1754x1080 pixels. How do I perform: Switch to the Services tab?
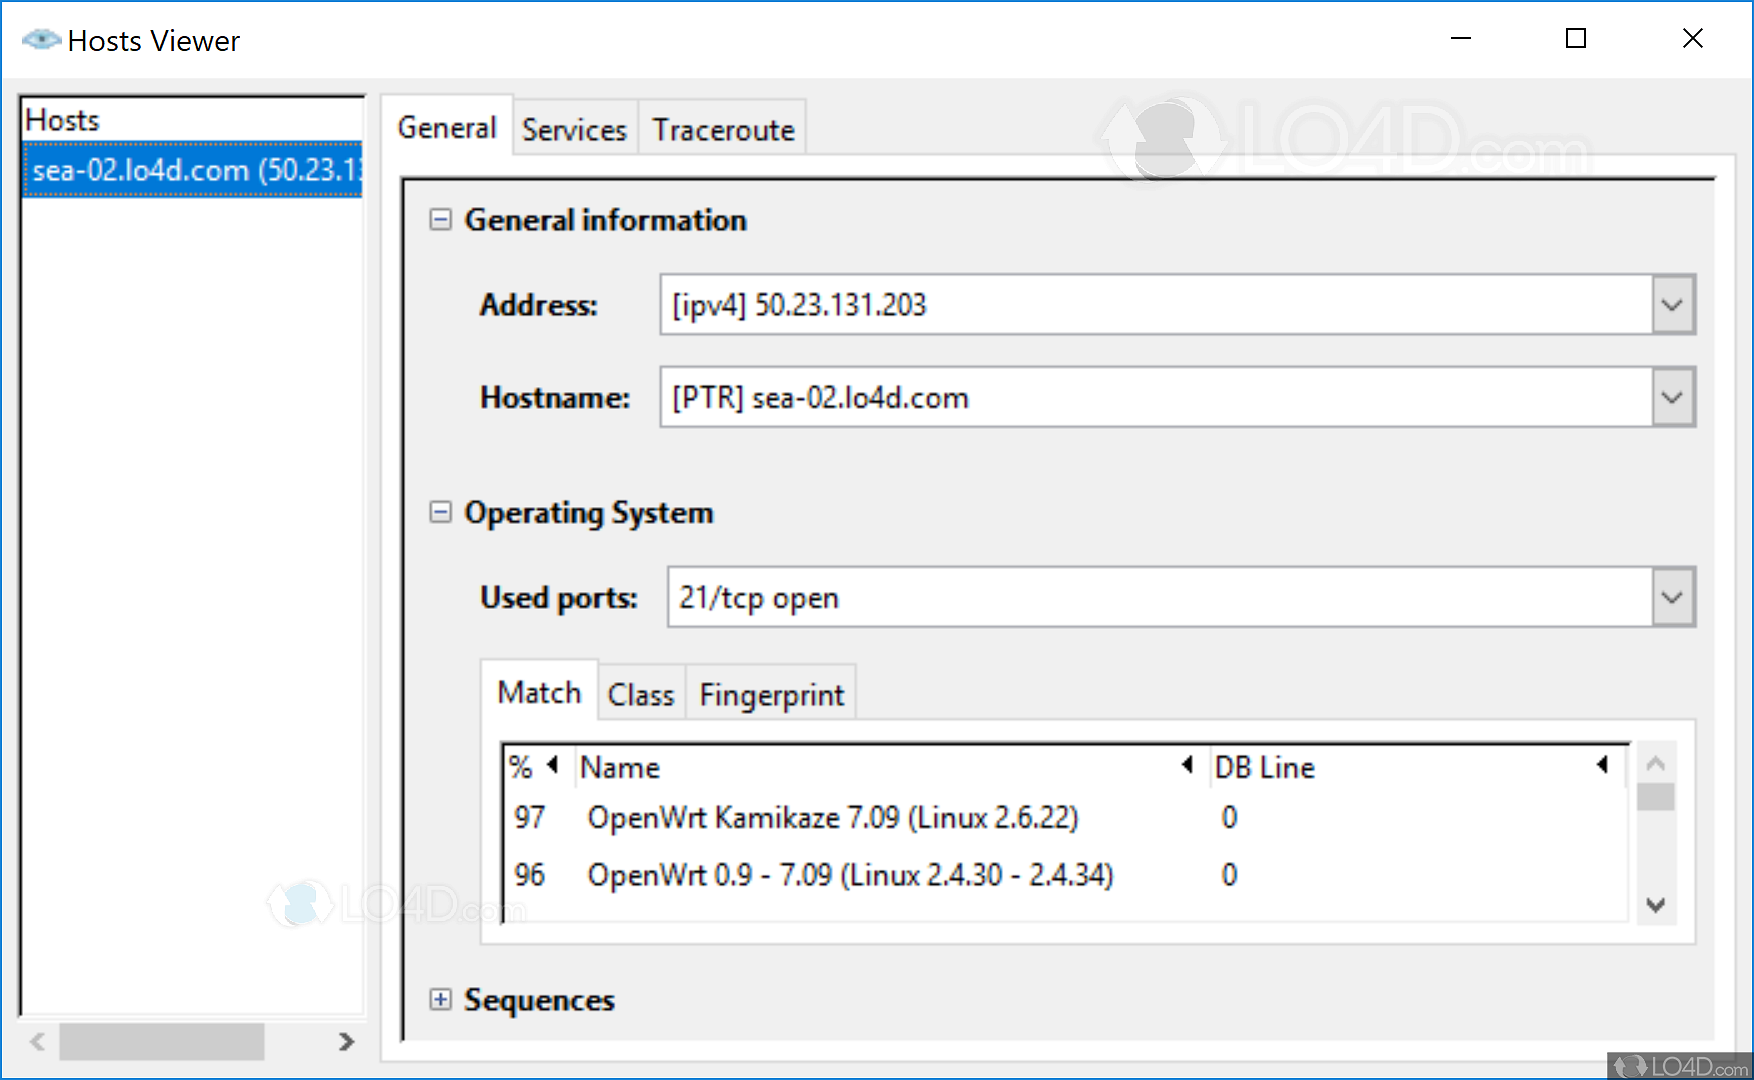point(574,130)
